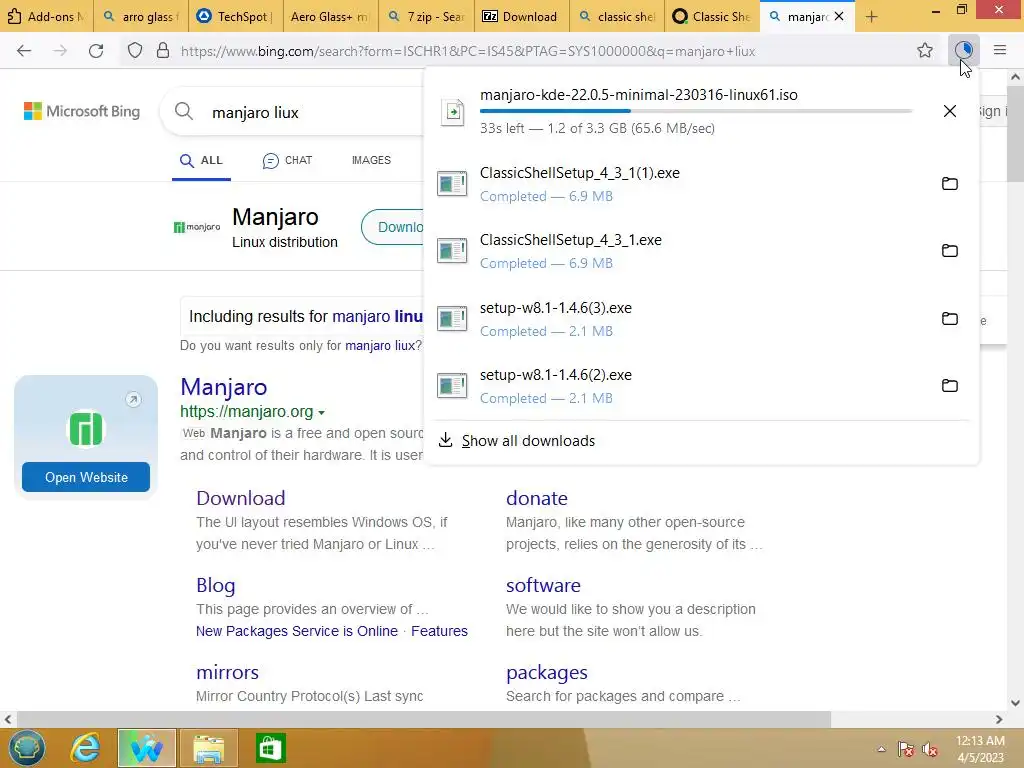This screenshot has height=768, width=1024.
Task: Reload the current page
Action: pos(96,51)
